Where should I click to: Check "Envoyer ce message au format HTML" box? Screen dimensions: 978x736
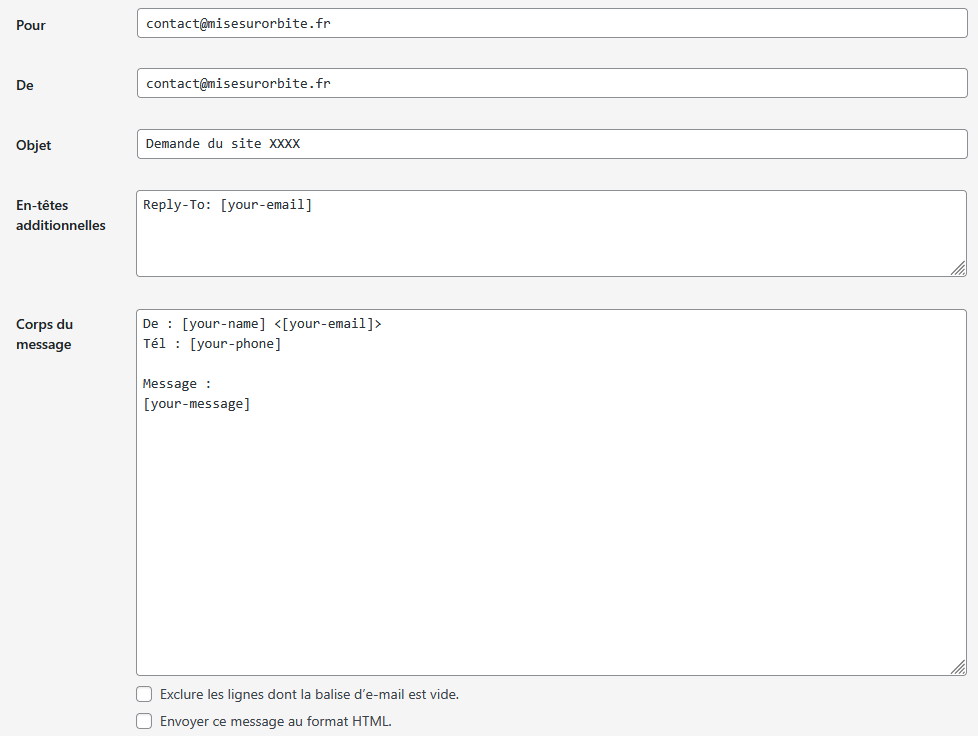point(145,721)
